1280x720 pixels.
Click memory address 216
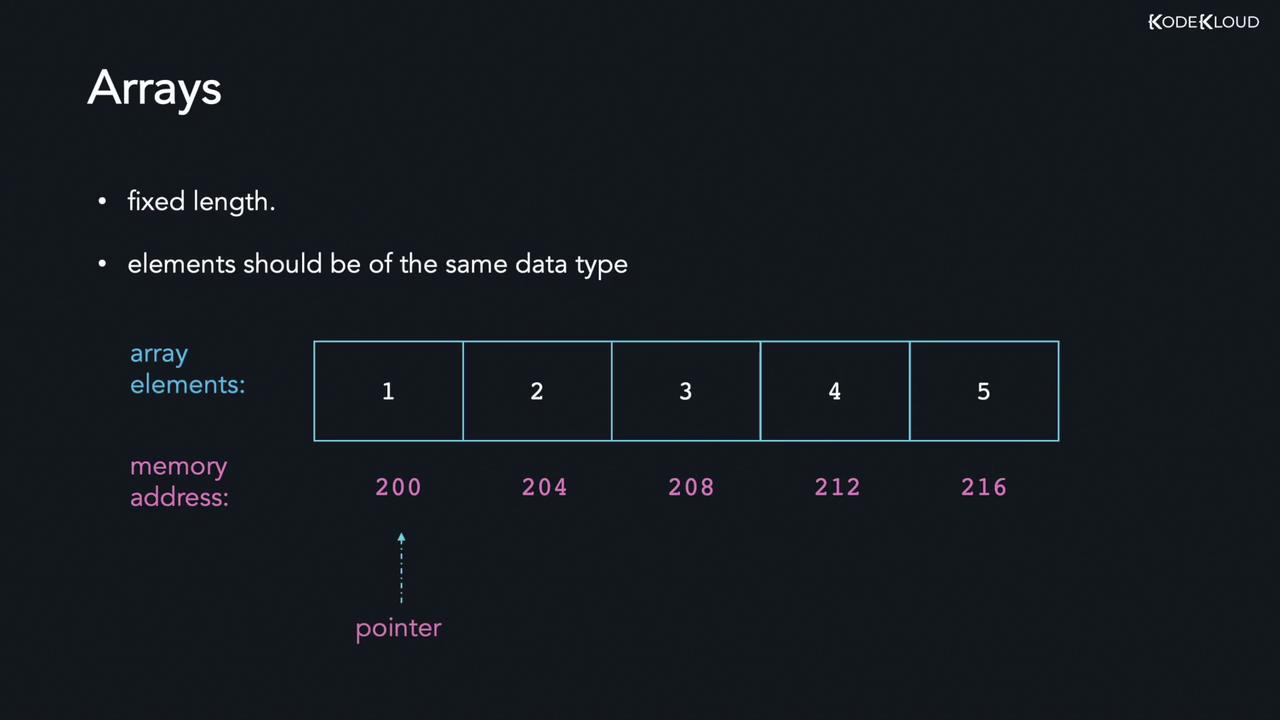point(984,487)
